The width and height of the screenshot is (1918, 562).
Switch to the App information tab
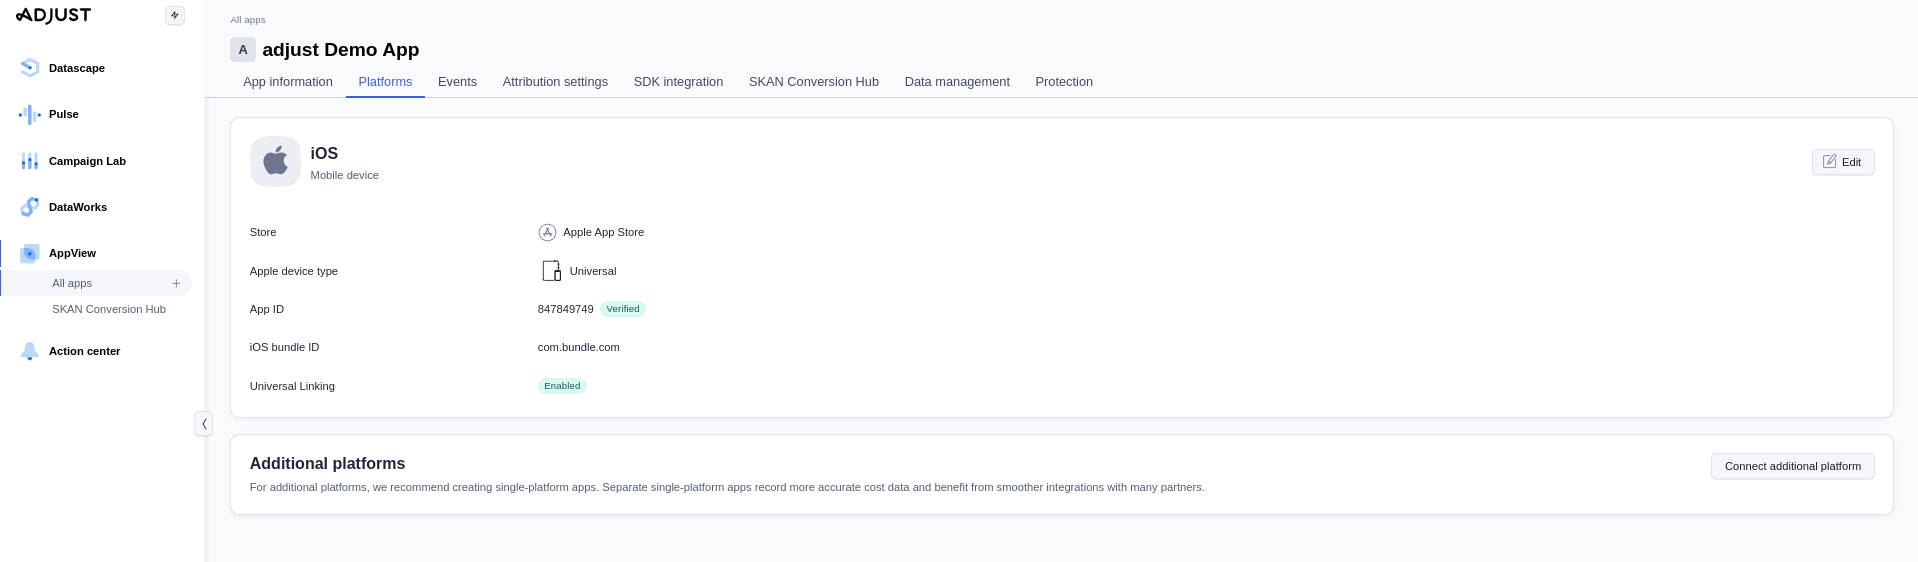pos(288,82)
